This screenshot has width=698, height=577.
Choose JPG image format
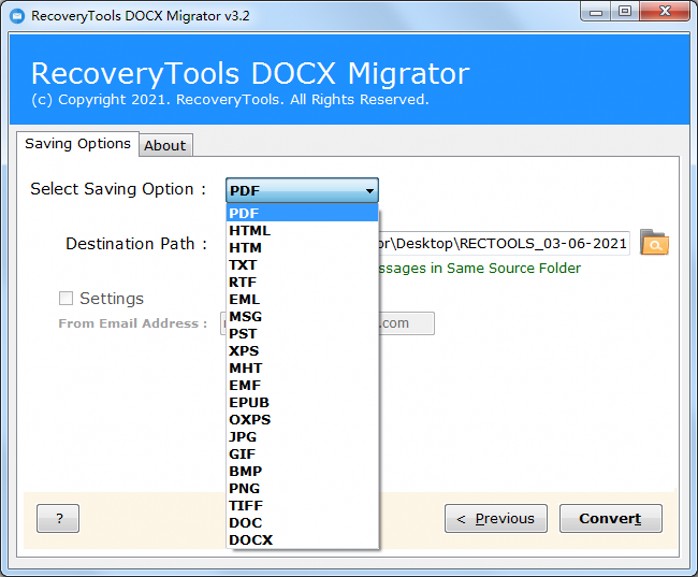pyautogui.click(x=302, y=437)
